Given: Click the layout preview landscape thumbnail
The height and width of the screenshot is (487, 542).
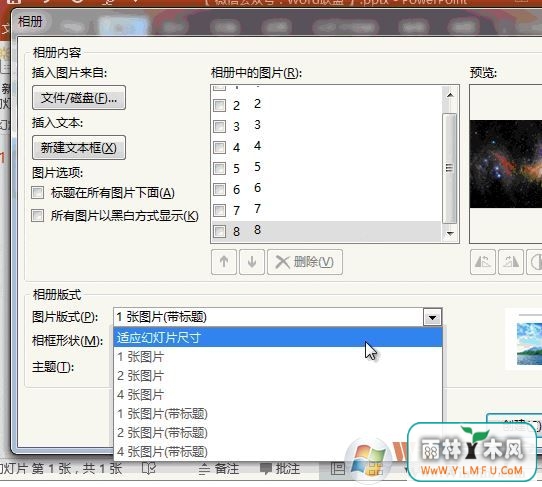Looking at the screenshot, I should pos(529,344).
